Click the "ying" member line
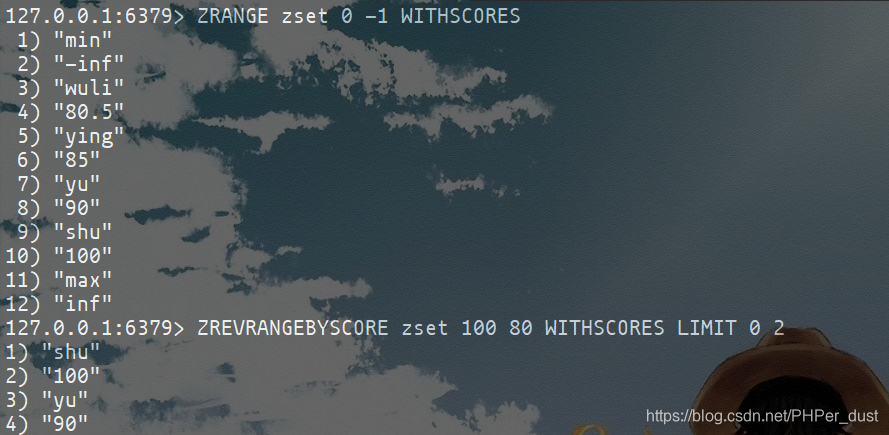 [x=88, y=137]
